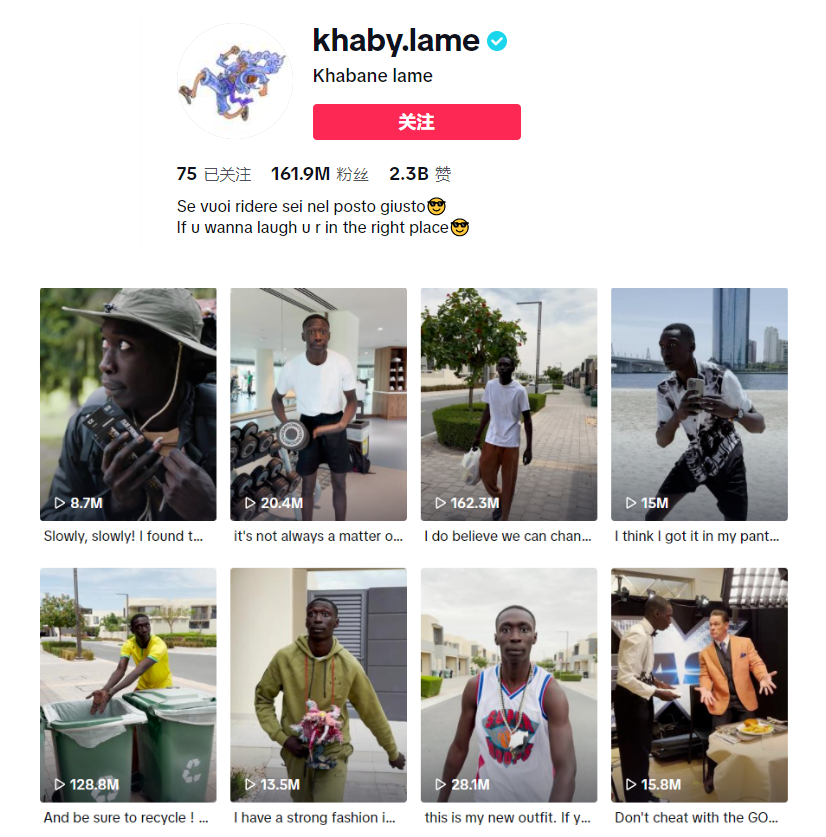Click play icon on the 28.1M video
Viewport: 826px width, 837px height.
point(440,784)
